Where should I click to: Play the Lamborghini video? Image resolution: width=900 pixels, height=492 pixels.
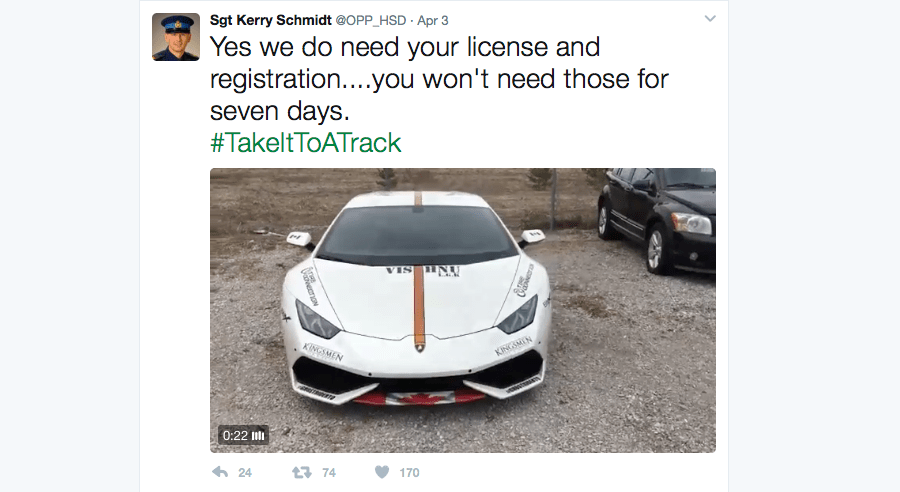pyautogui.click(x=463, y=310)
